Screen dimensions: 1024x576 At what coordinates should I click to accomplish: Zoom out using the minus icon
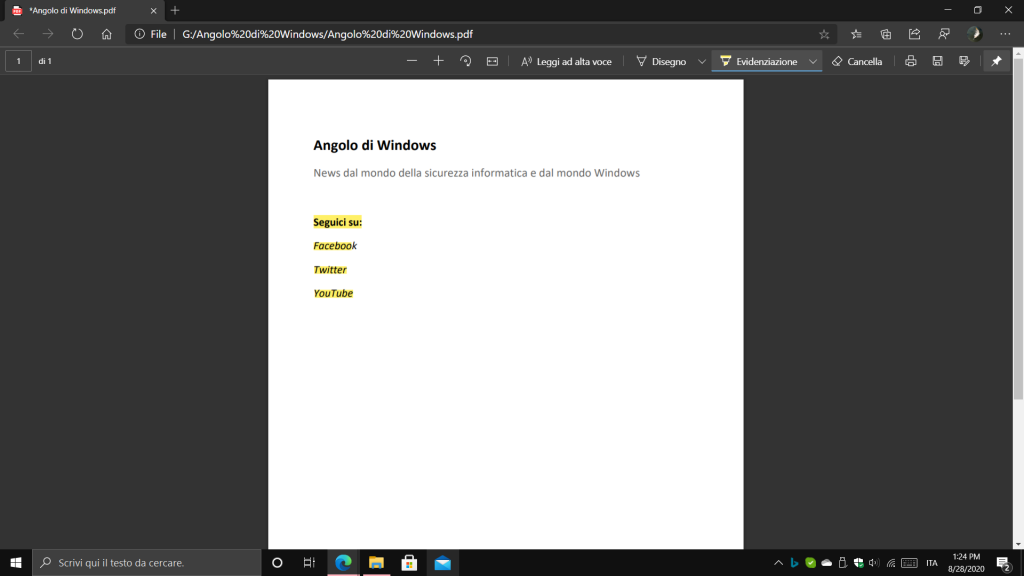coord(412,61)
